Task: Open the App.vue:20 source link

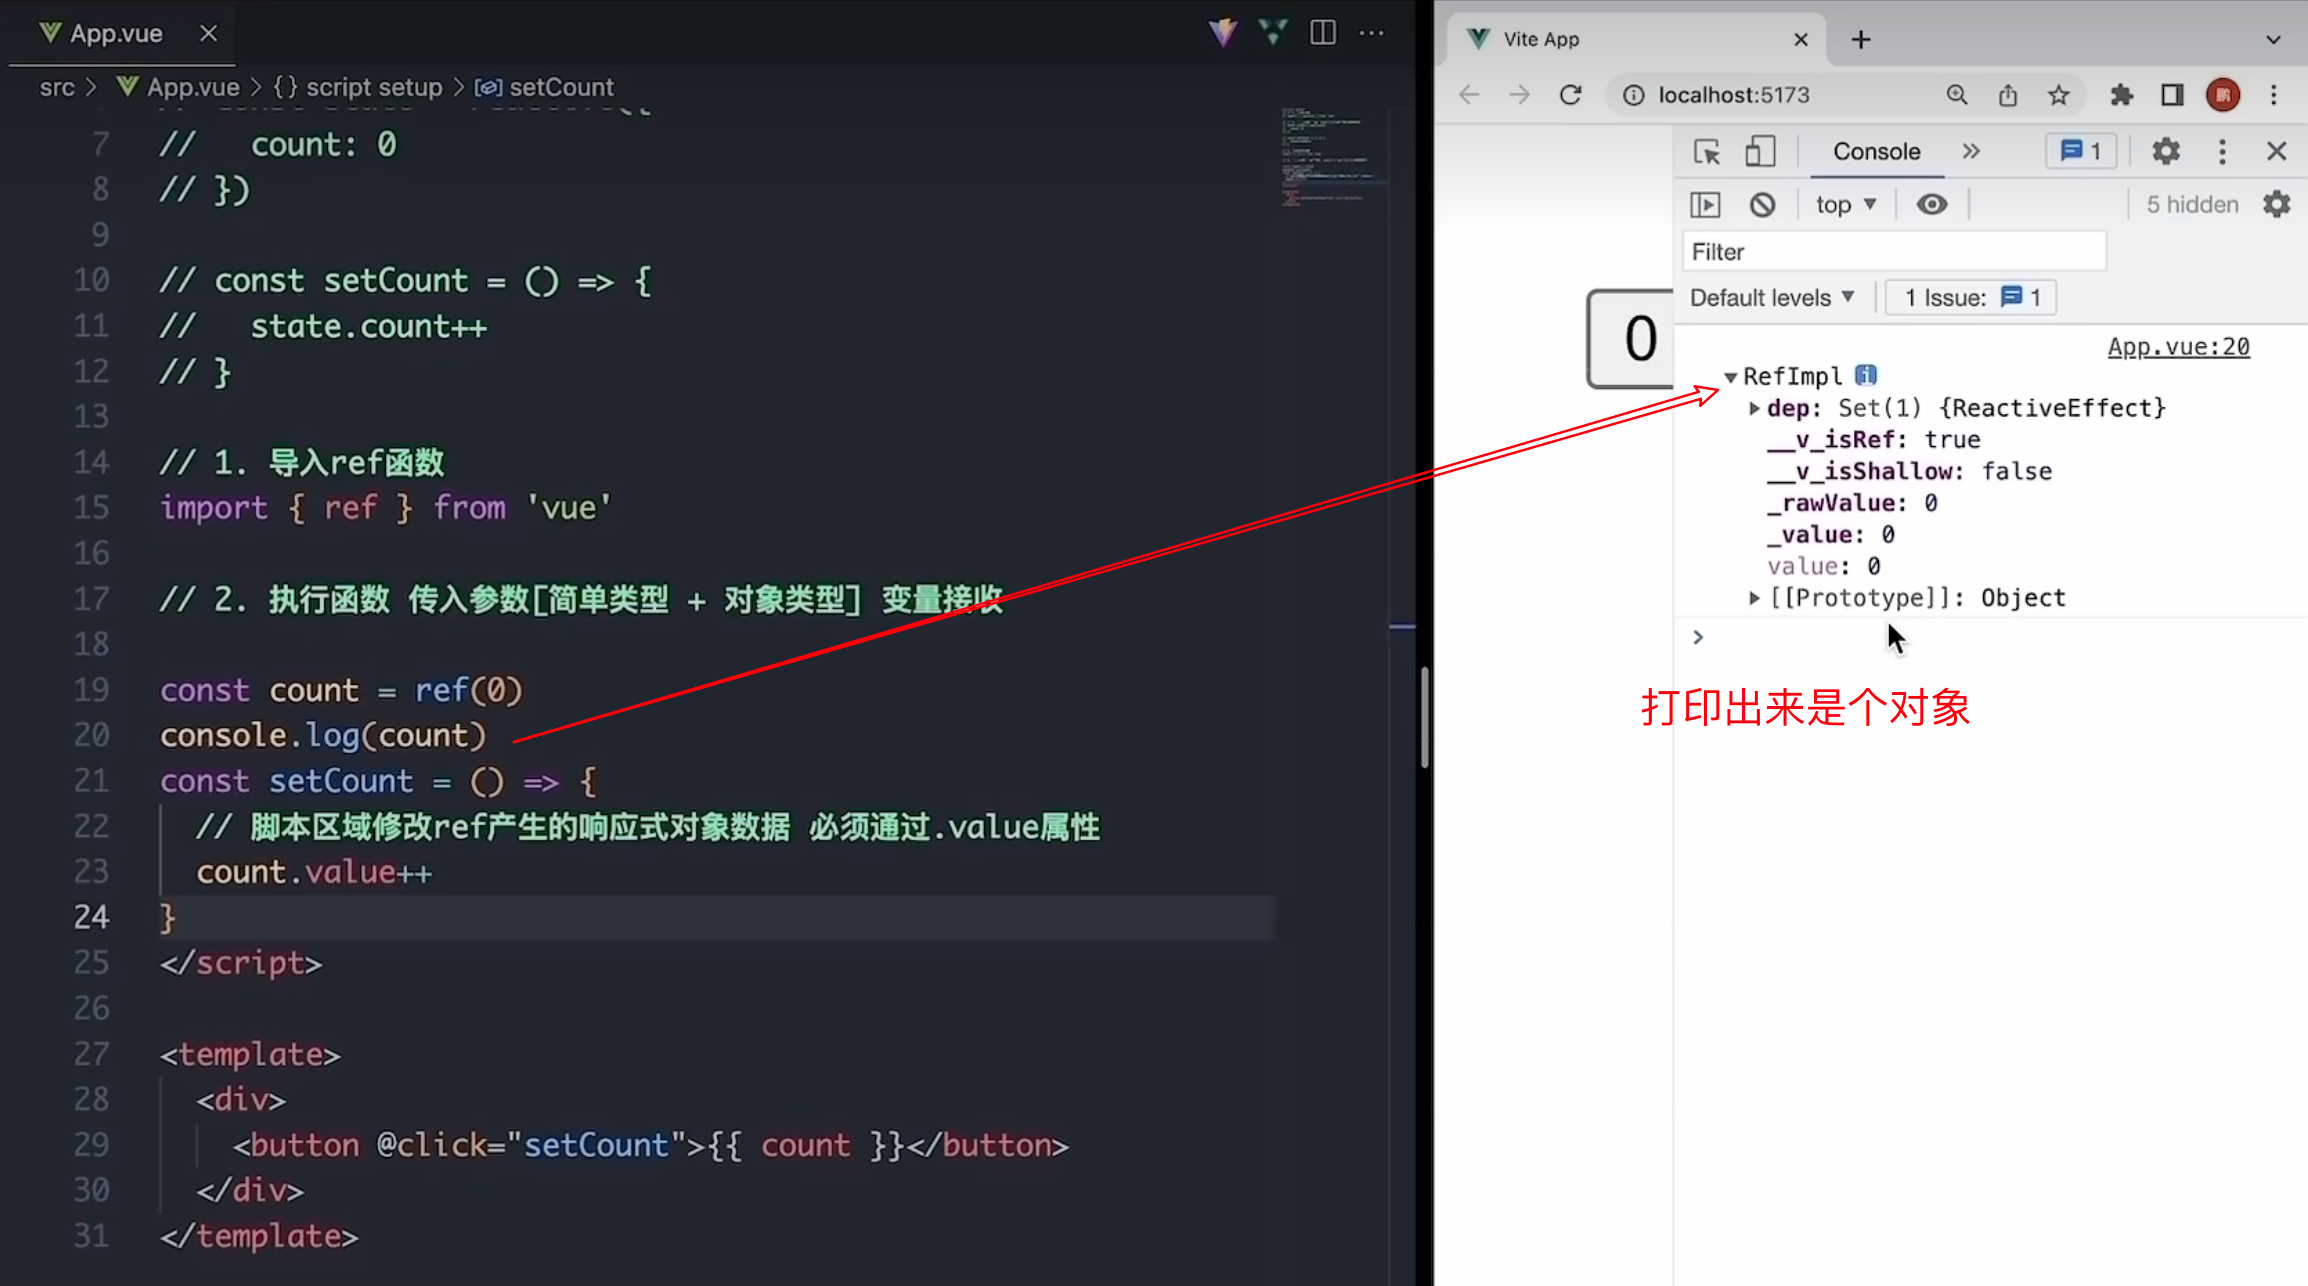Action: (2178, 346)
